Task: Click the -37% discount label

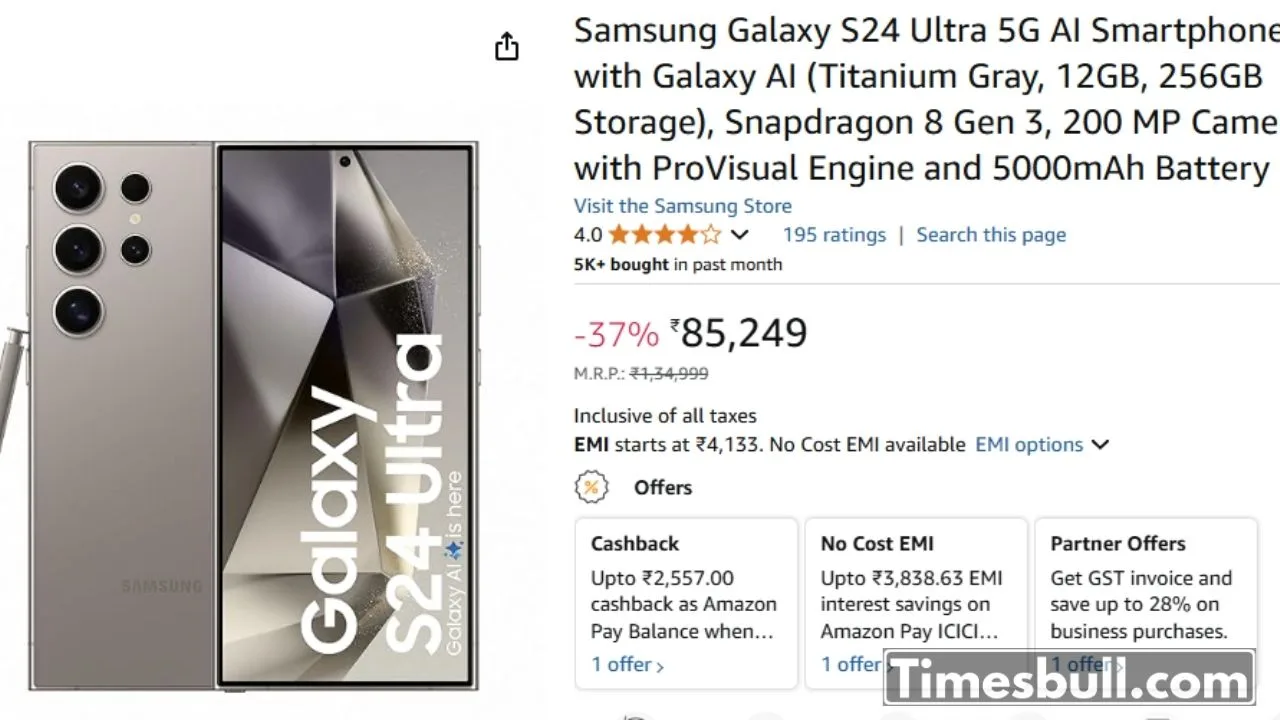Action: click(616, 334)
